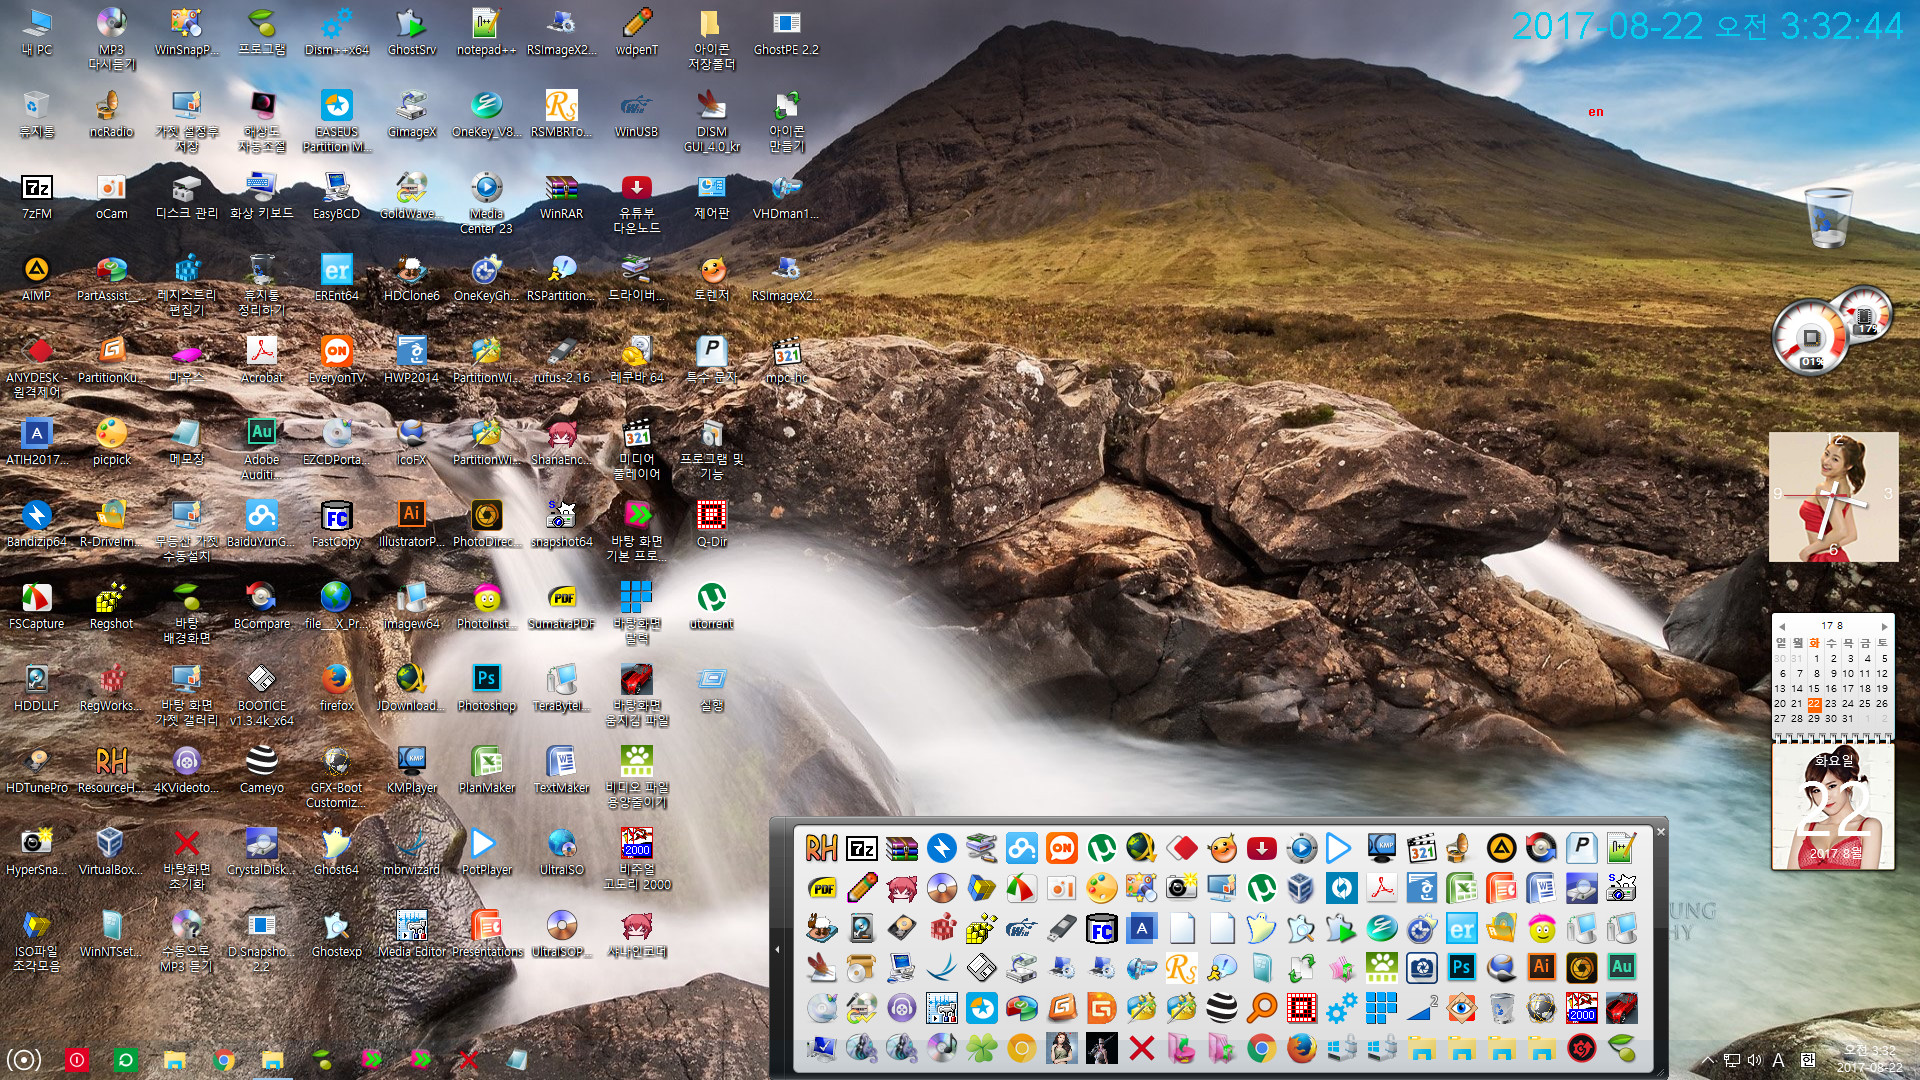This screenshot has width=1920, height=1080.
Task: Open the 내 PC desktop icon
Action: coord(37,32)
